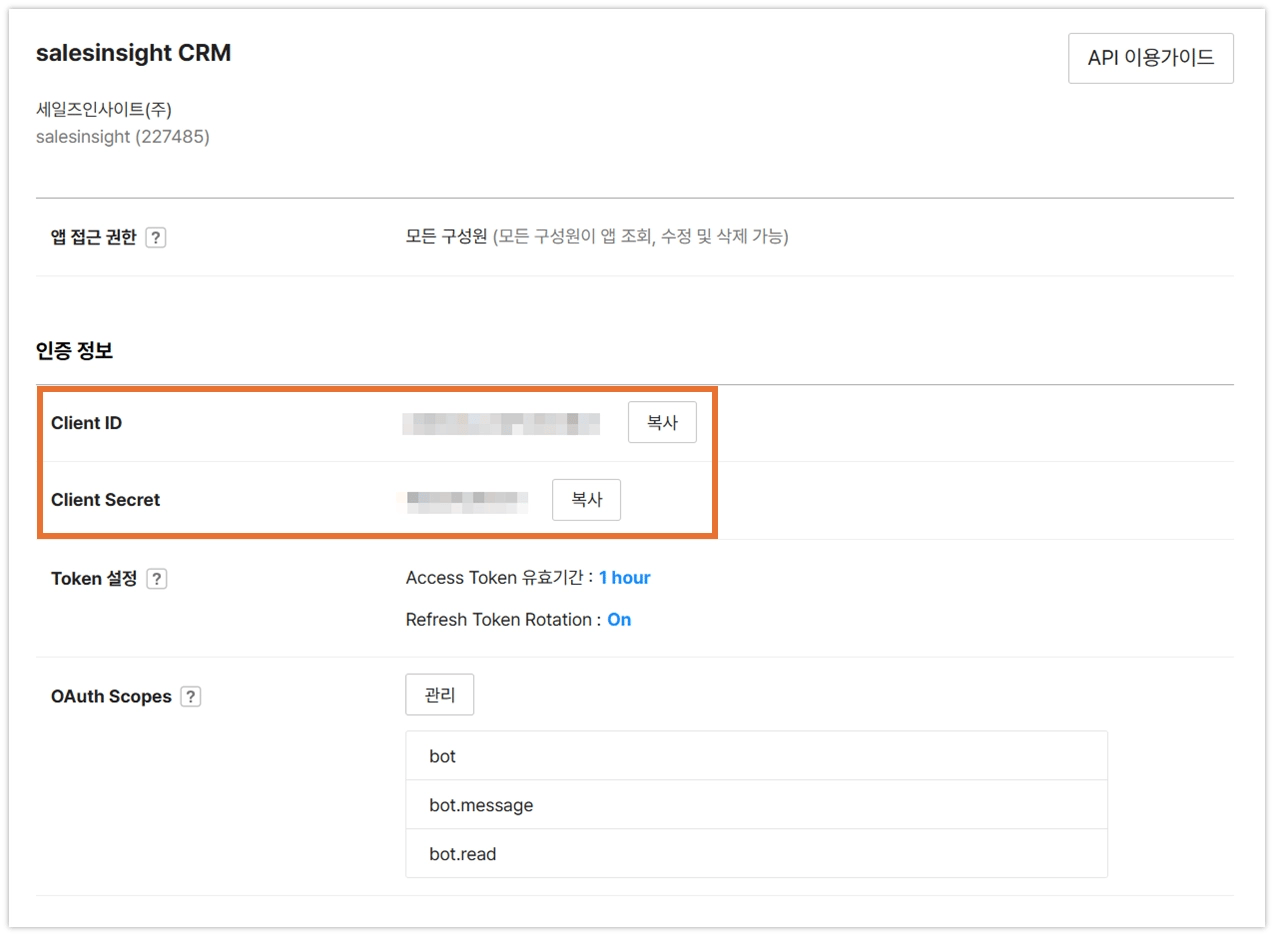Change the 1 hour access token validity
Viewport: 1274px width, 936px height.
625,578
